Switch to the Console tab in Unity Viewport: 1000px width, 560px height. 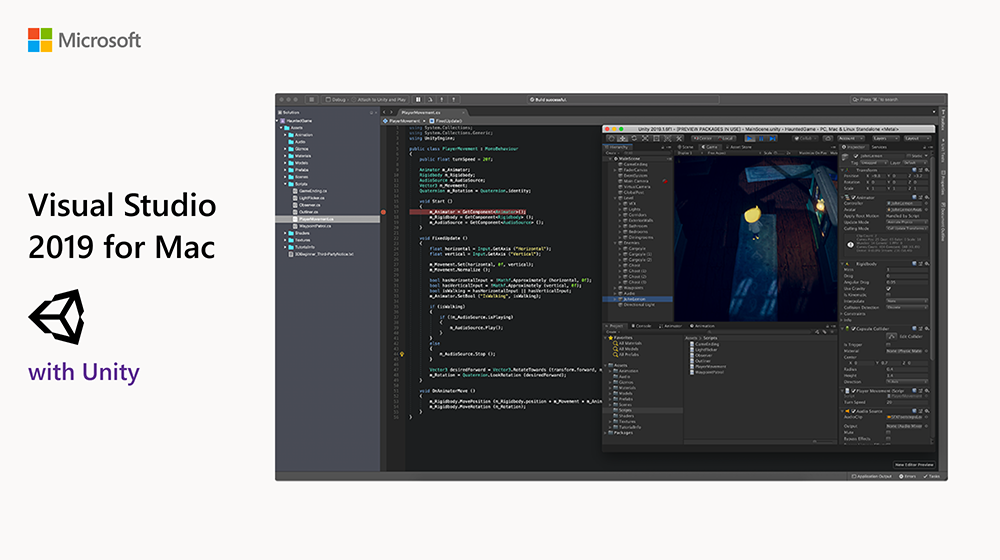click(x=642, y=326)
